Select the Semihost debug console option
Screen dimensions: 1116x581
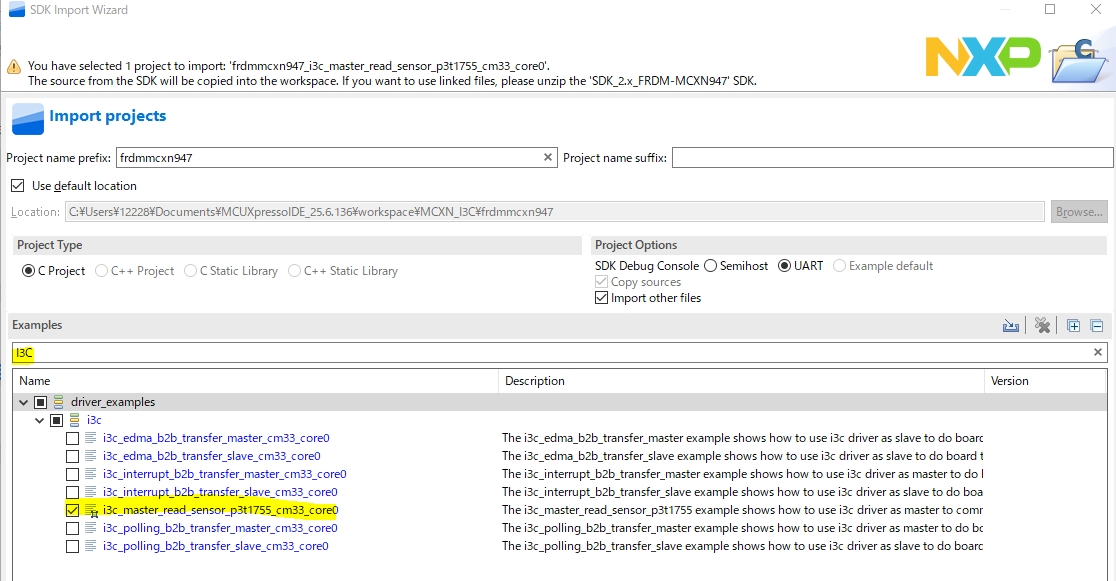[x=711, y=266]
